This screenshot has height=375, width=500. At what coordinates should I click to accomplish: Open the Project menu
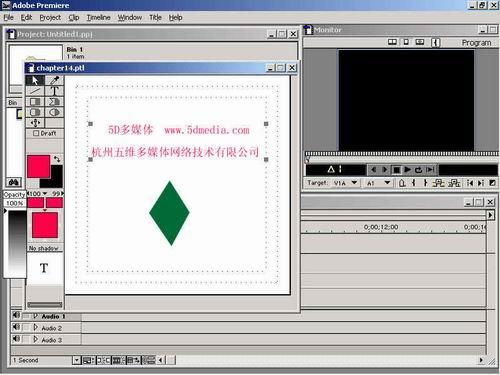[50, 17]
